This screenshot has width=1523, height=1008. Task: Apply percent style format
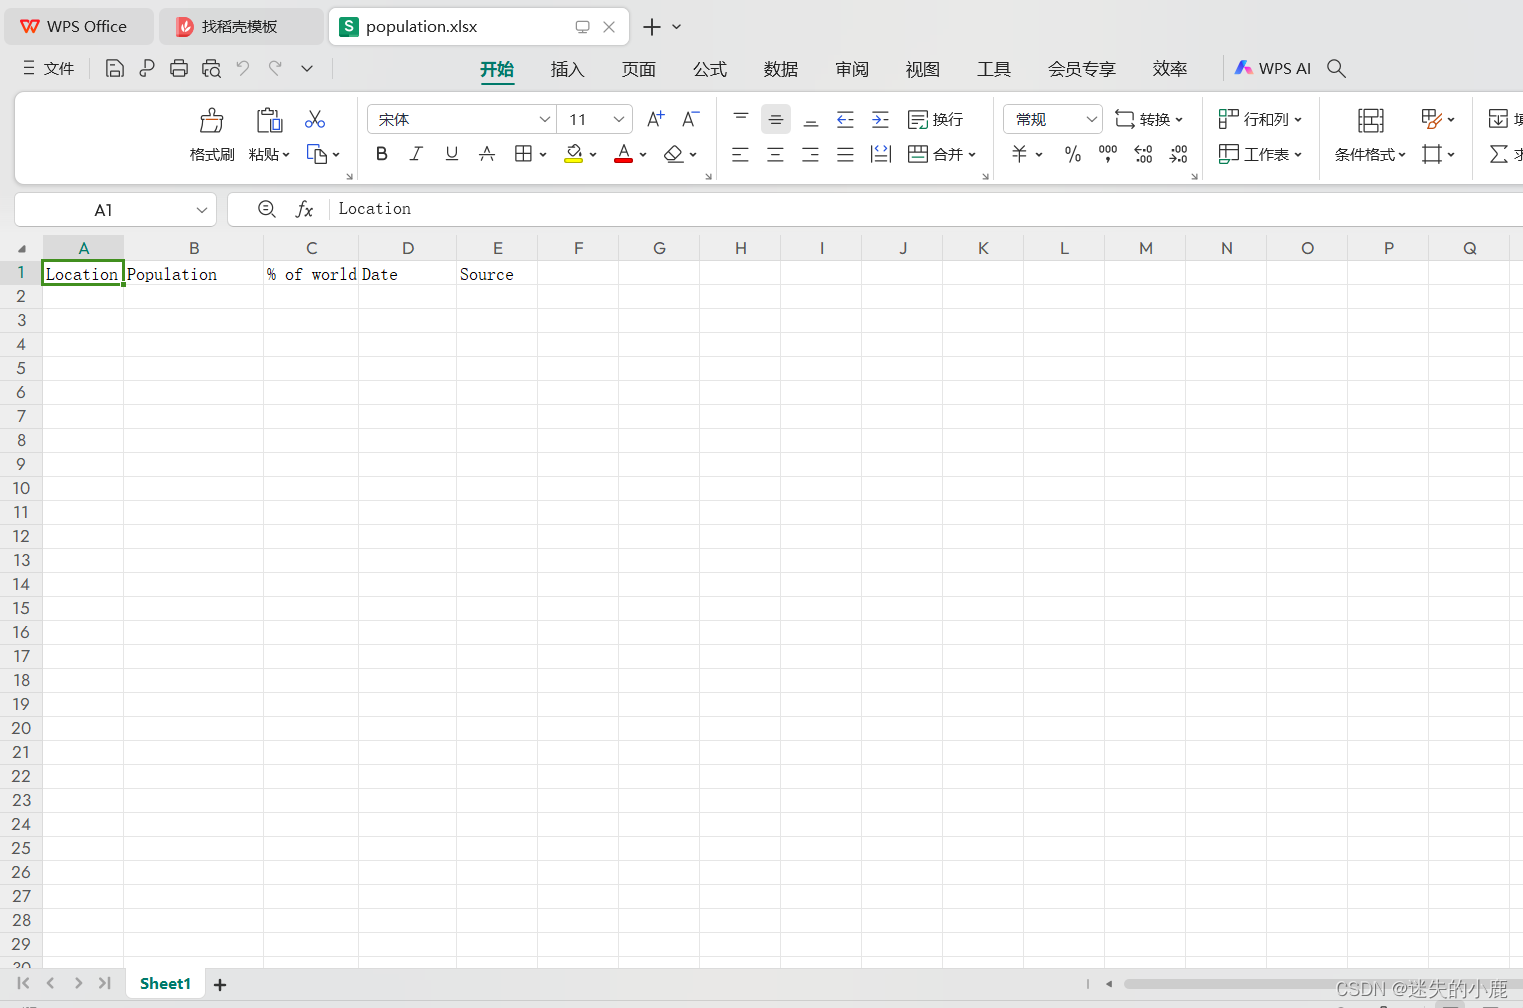point(1072,154)
